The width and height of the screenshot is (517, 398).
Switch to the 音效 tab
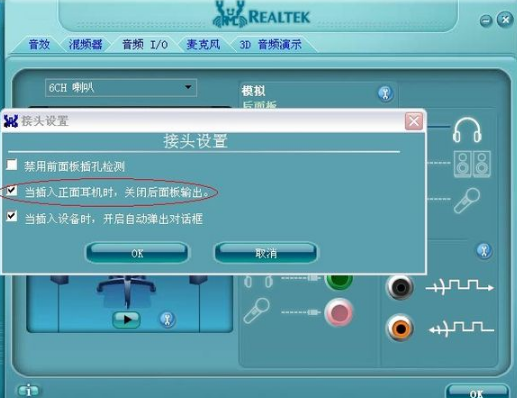(39, 44)
